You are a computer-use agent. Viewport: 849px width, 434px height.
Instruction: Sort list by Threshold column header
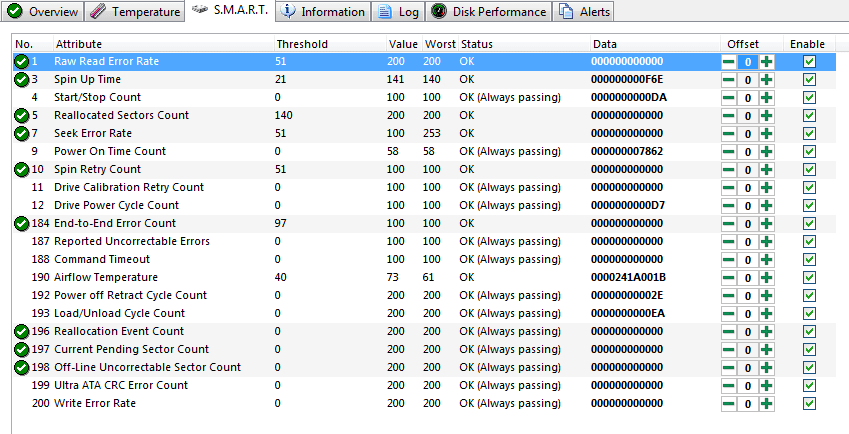[300, 44]
